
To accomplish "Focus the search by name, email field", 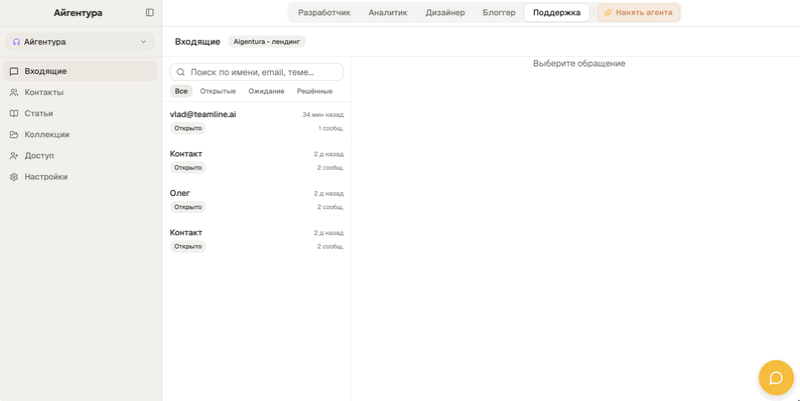I will click(257, 72).
